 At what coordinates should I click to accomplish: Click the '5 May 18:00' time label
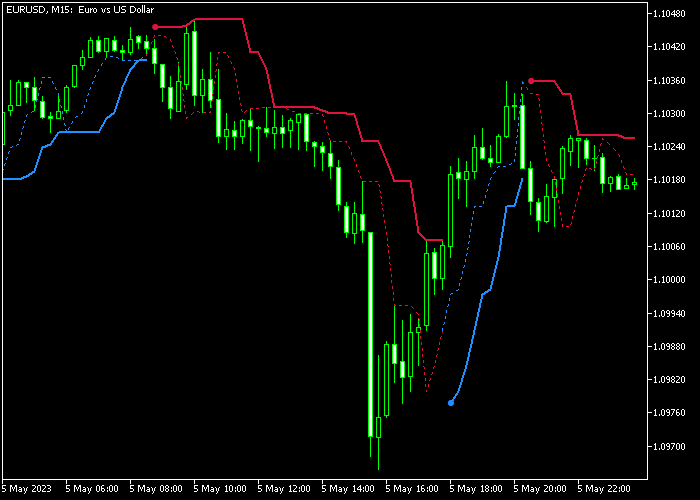click(x=476, y=489)
